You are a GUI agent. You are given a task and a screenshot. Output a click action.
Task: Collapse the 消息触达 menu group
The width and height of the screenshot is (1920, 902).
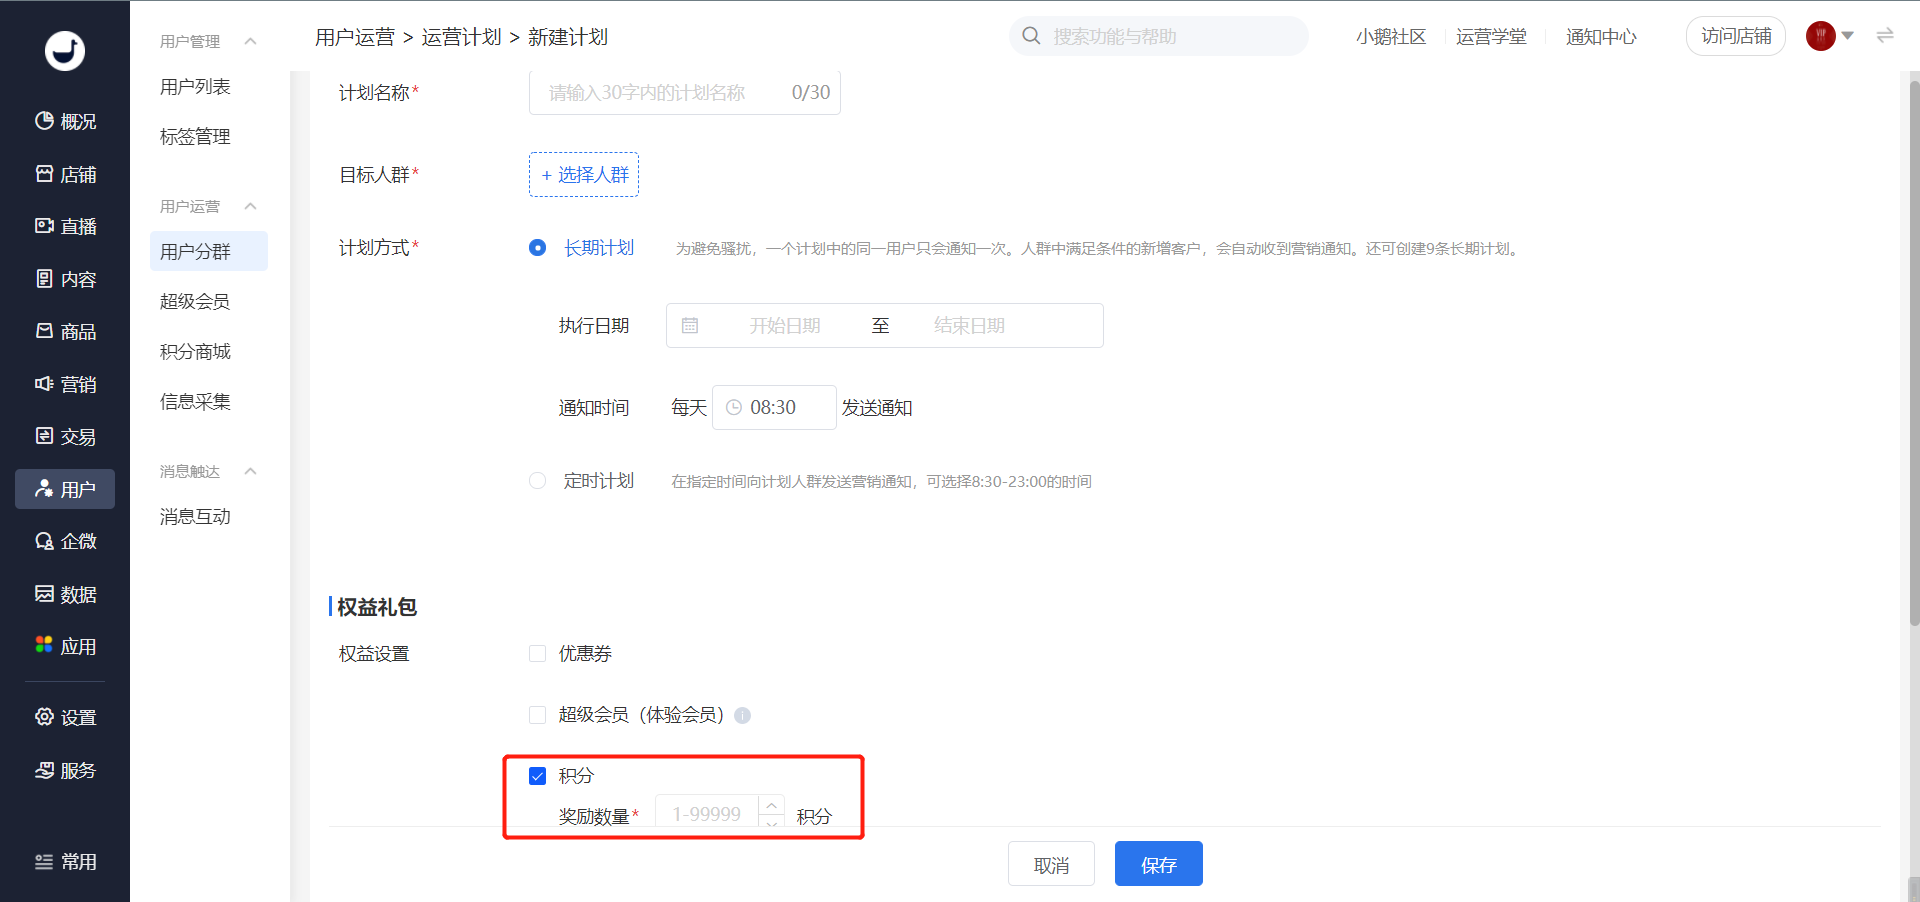(x=251, y=471)
